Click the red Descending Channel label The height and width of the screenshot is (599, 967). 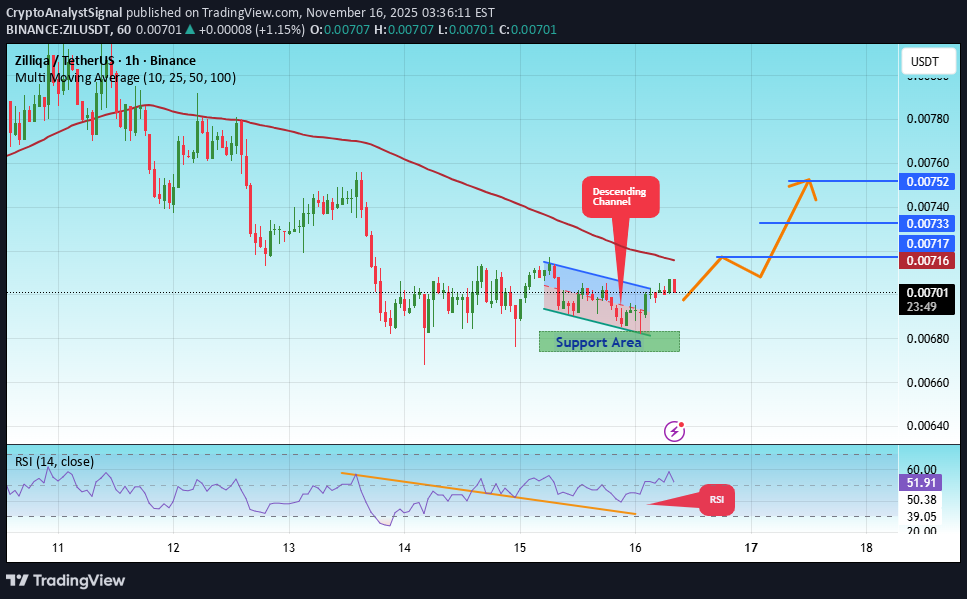coord(619,197)
